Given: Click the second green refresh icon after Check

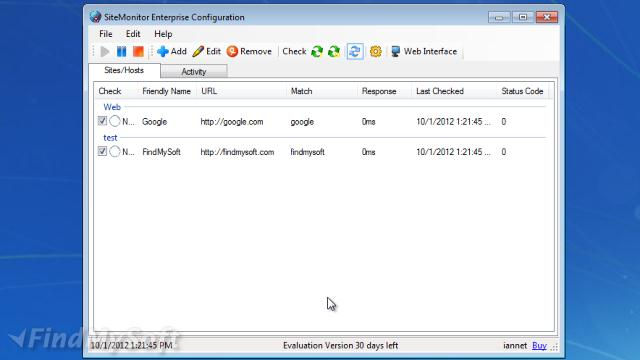Looking at the screenshot, I should pos(334,51).
